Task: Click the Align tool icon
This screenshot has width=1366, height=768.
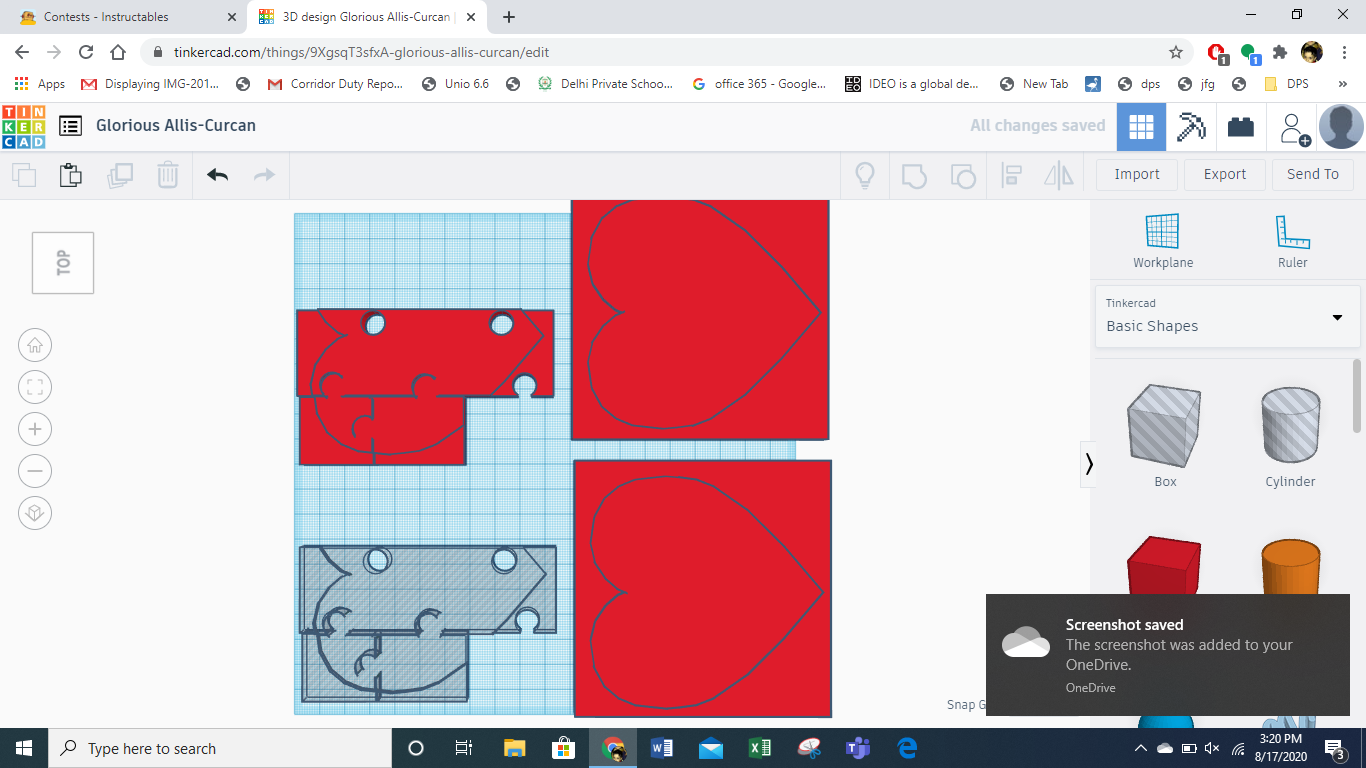Action: point(1011,176)
